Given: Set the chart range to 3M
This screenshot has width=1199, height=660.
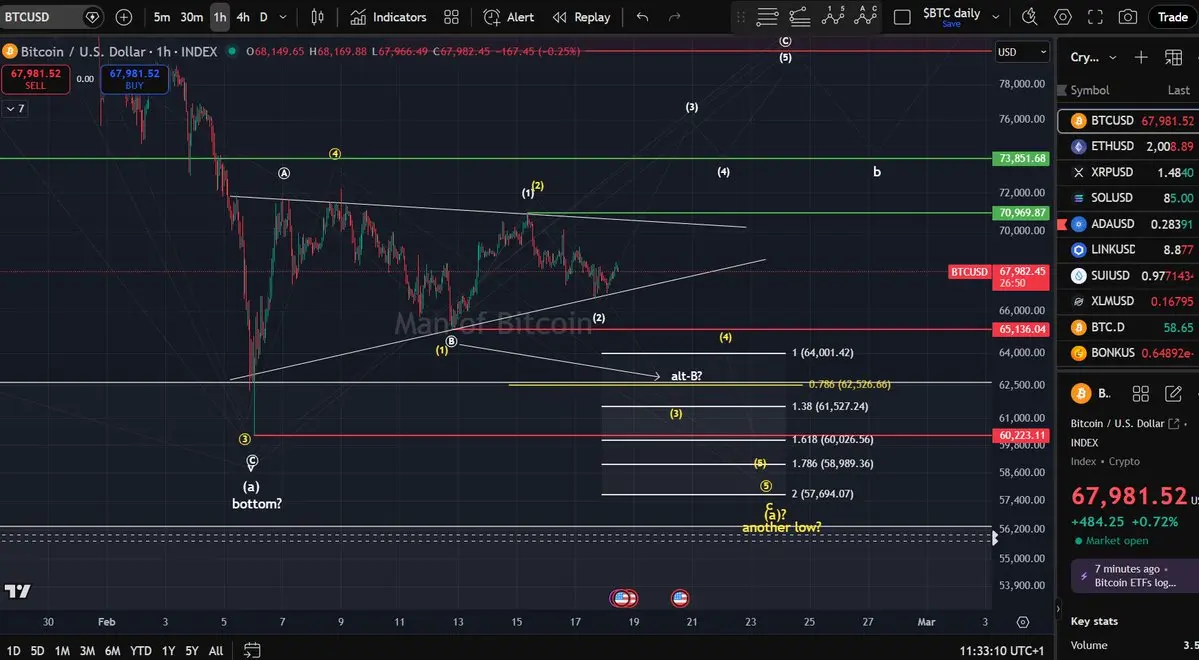Looking at the screenshot, I should (x=87, y=651).
